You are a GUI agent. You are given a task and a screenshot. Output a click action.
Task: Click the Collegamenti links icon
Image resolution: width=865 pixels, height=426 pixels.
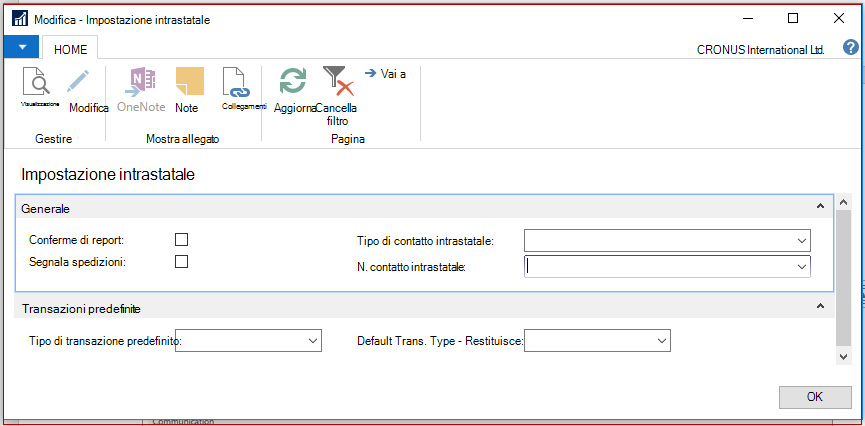[x=236, y=82]
